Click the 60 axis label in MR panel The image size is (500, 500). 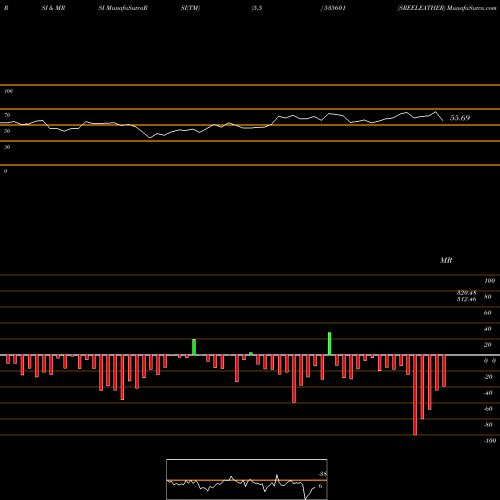[x=488, y=313]
